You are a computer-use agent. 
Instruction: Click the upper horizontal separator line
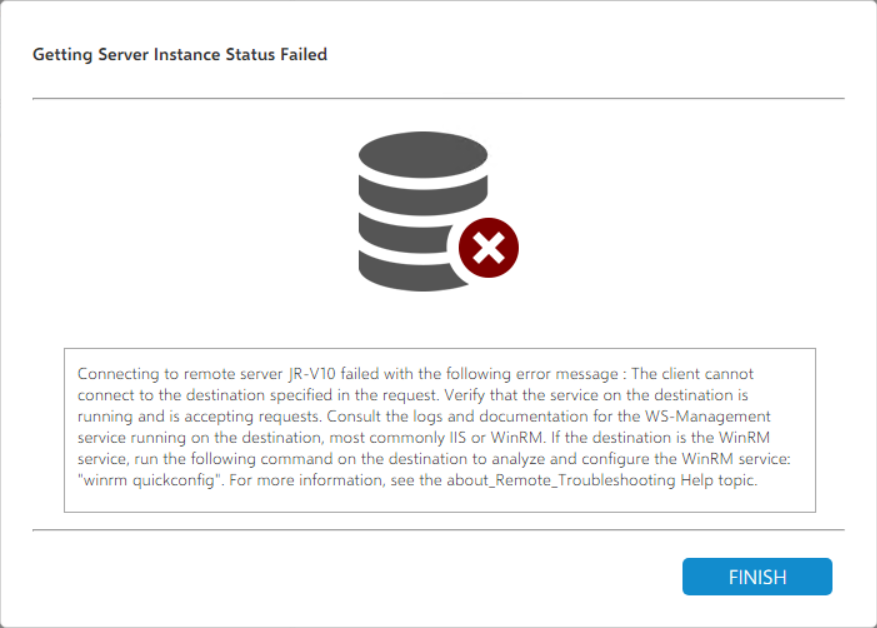click(438, 99)
